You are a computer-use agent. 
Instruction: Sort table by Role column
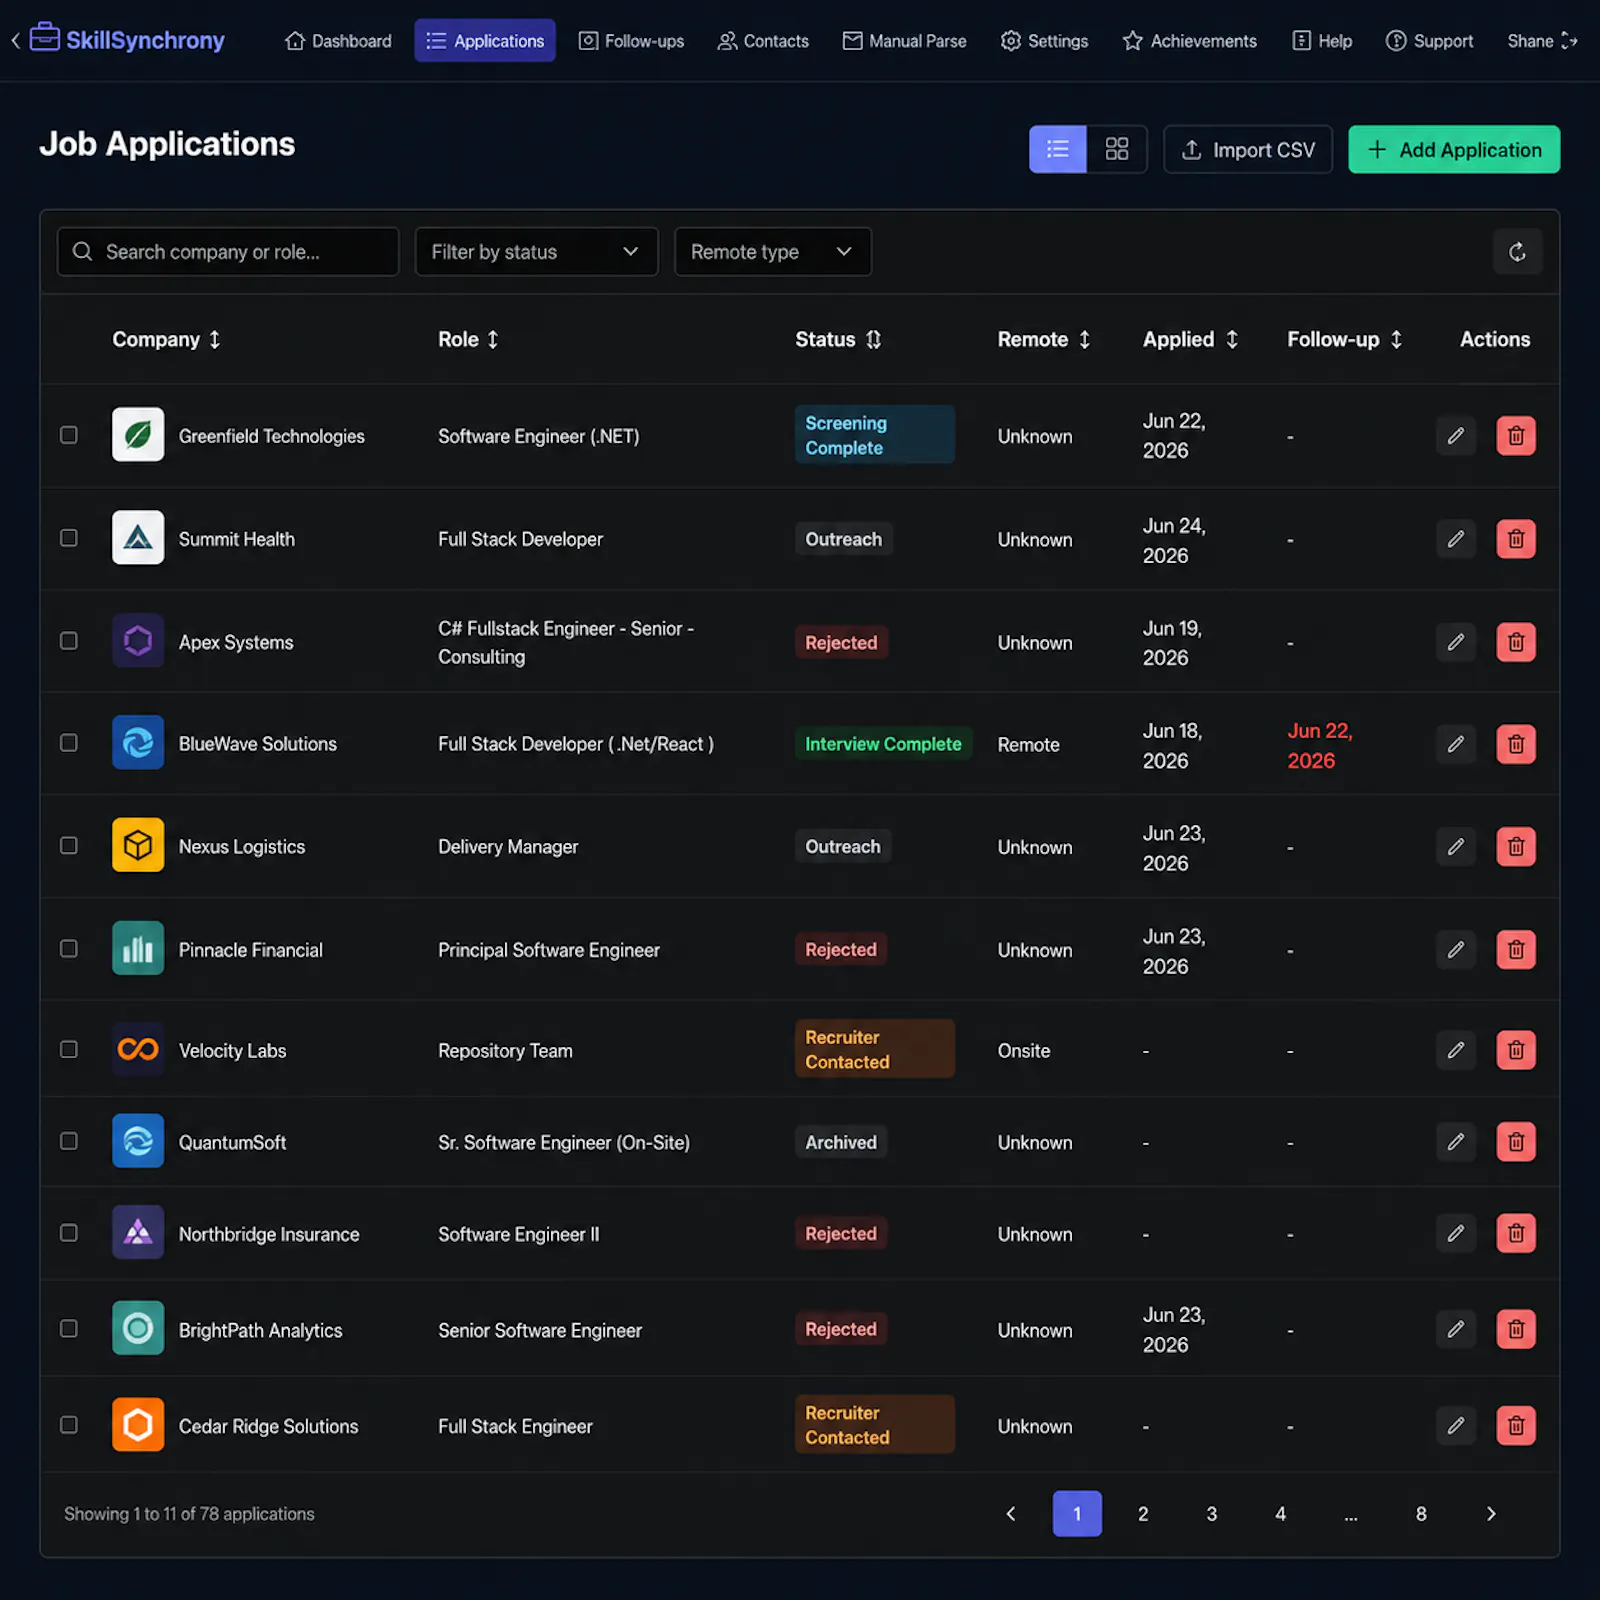pyautogui.click(x=468, y=340)
